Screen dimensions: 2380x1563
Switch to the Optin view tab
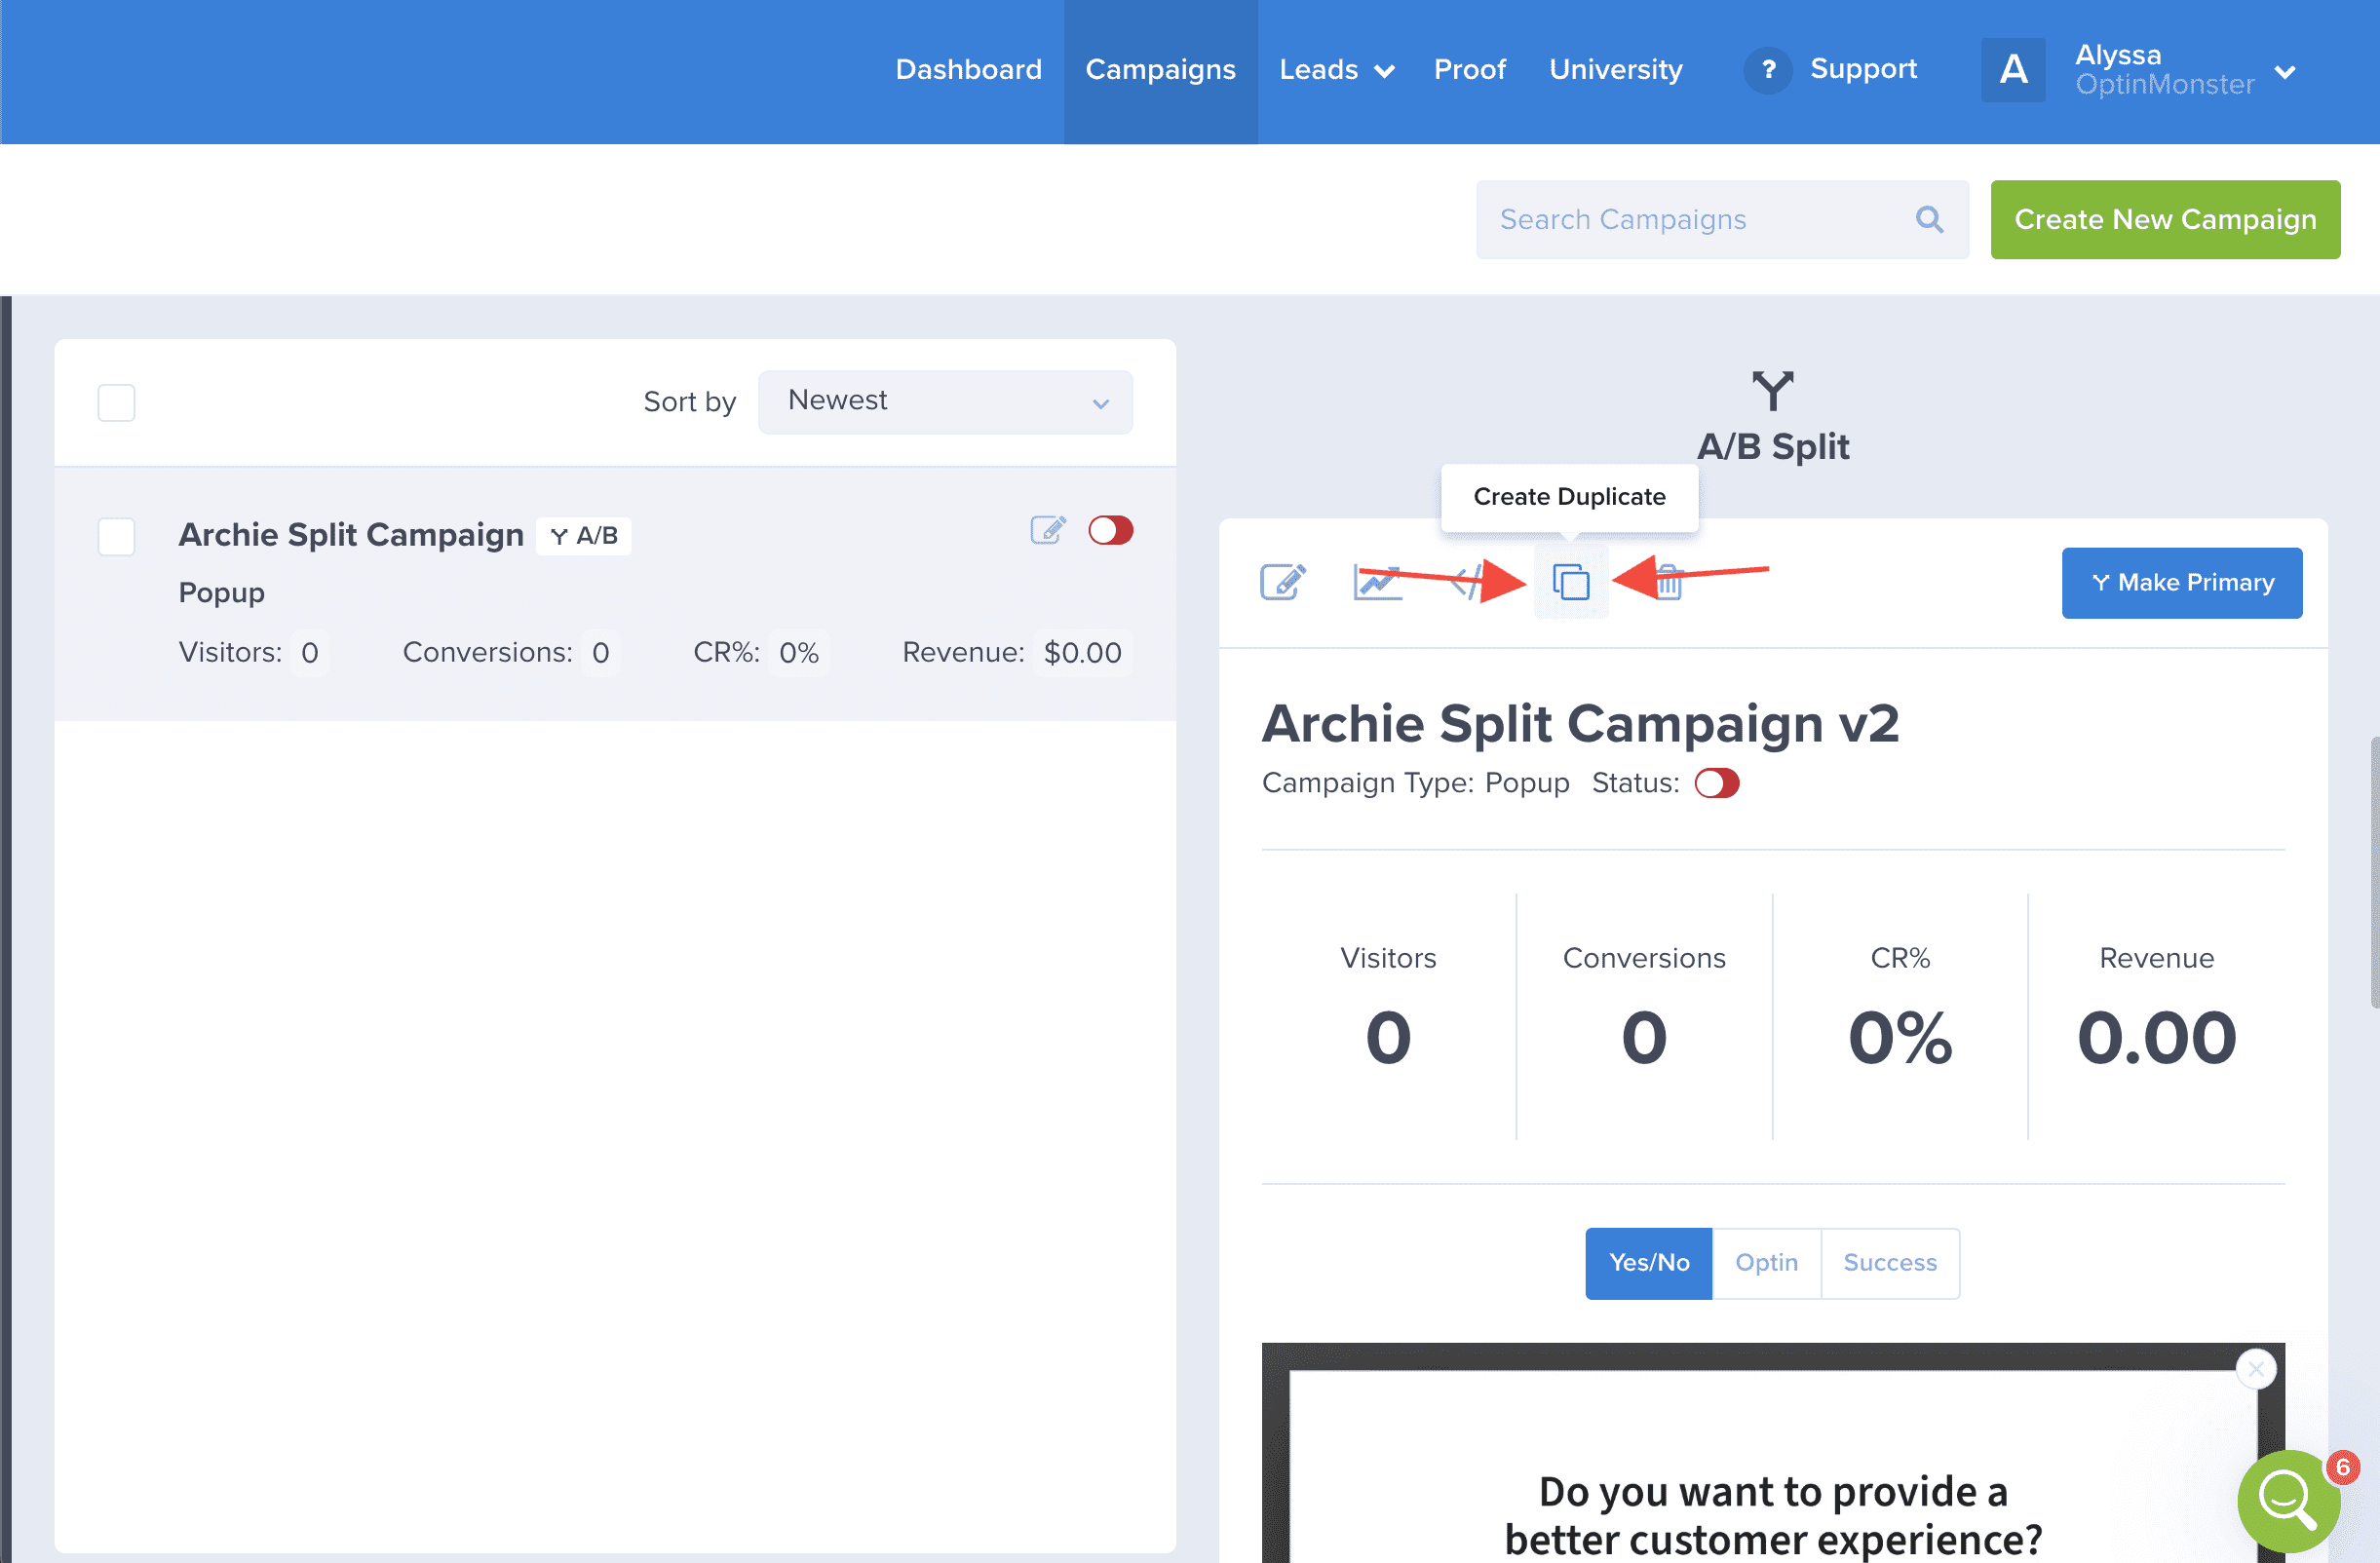tap(1766, 1263)
